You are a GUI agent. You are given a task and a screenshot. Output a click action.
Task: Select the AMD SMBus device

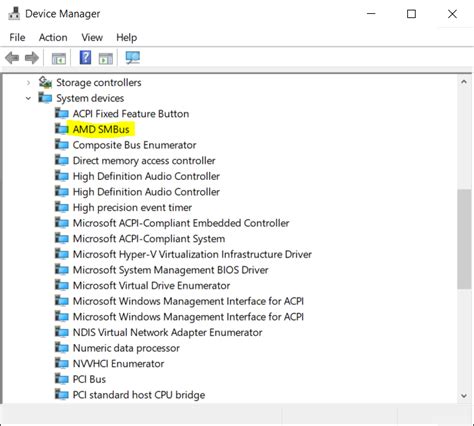click(x=101, y=129)
